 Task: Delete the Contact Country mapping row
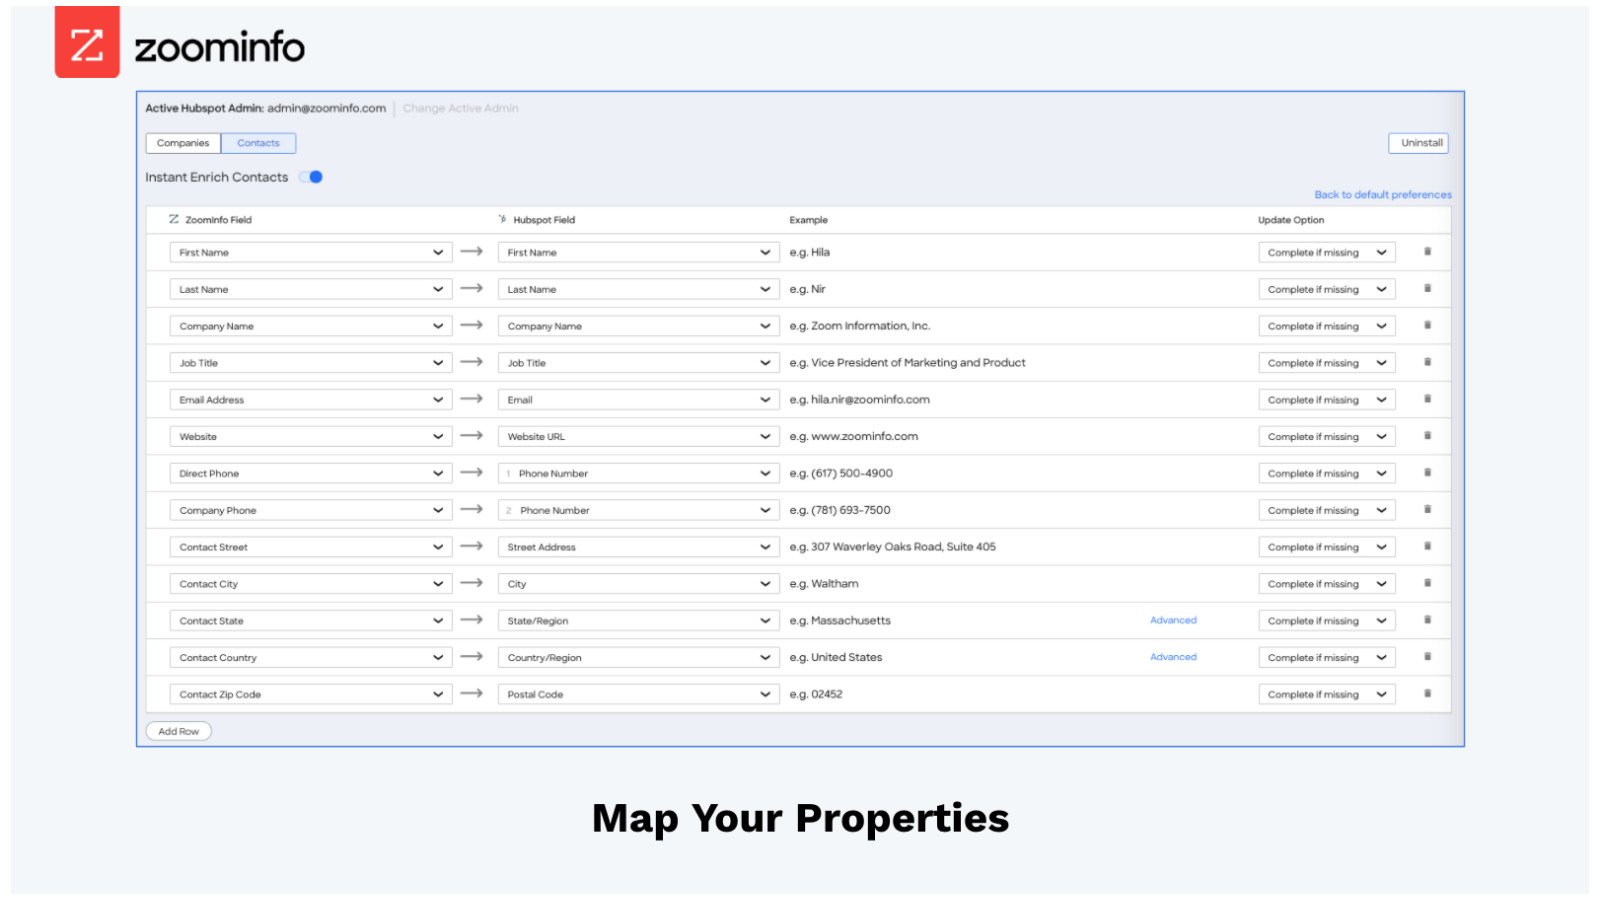(1427, 657)
